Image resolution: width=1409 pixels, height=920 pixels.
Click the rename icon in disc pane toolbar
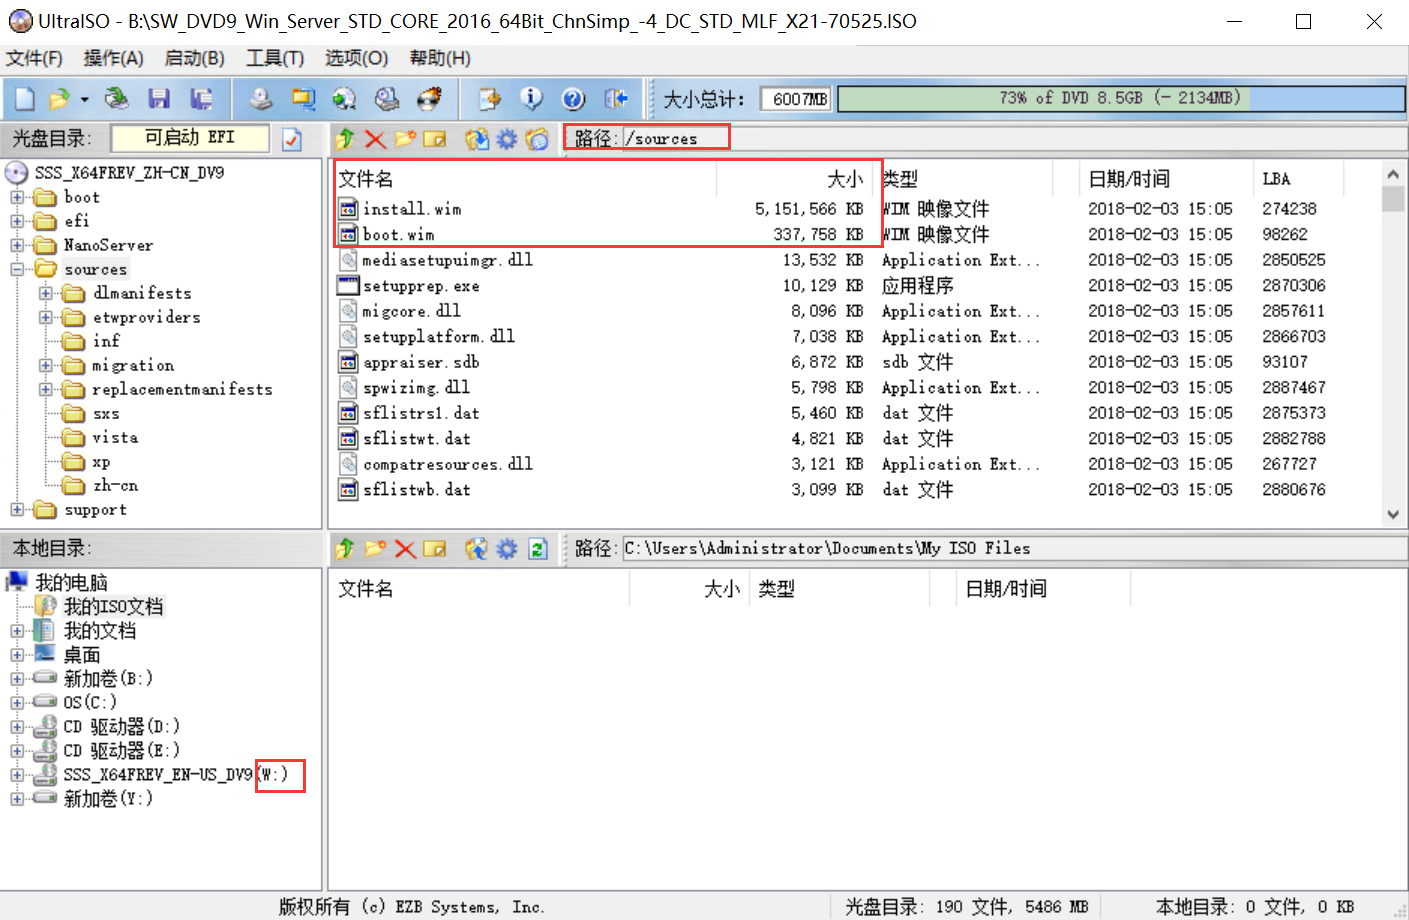pos(435,139)
